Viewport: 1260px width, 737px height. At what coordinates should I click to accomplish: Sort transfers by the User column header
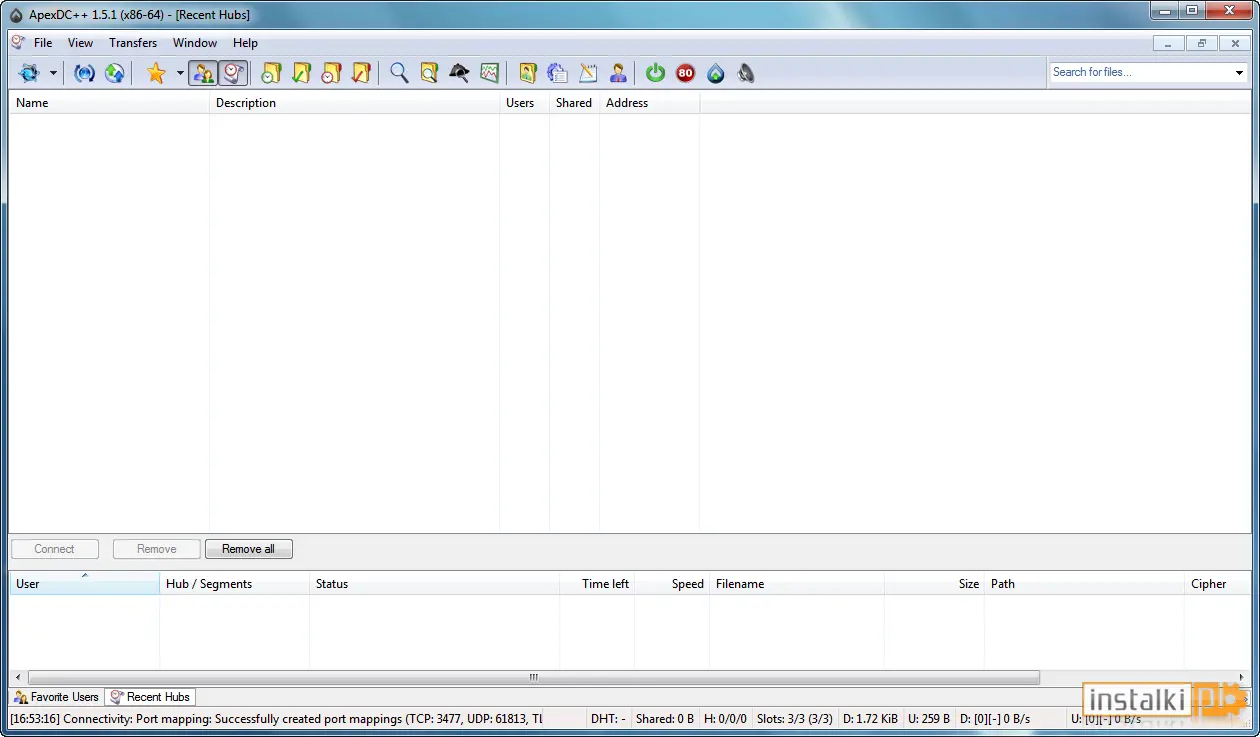(84, 584)
